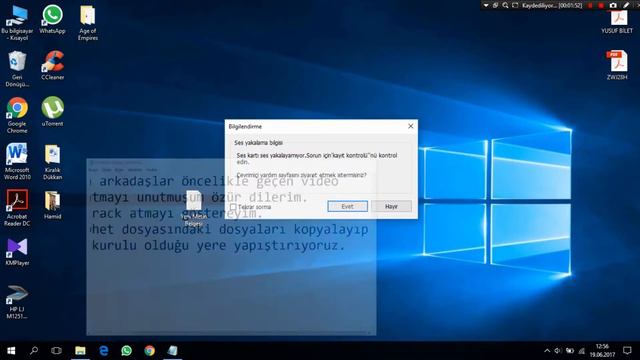This screenshot has width=640, height=360.
Task: Launch KMPlayer from the desktop
Action: [x=17, y=251]
